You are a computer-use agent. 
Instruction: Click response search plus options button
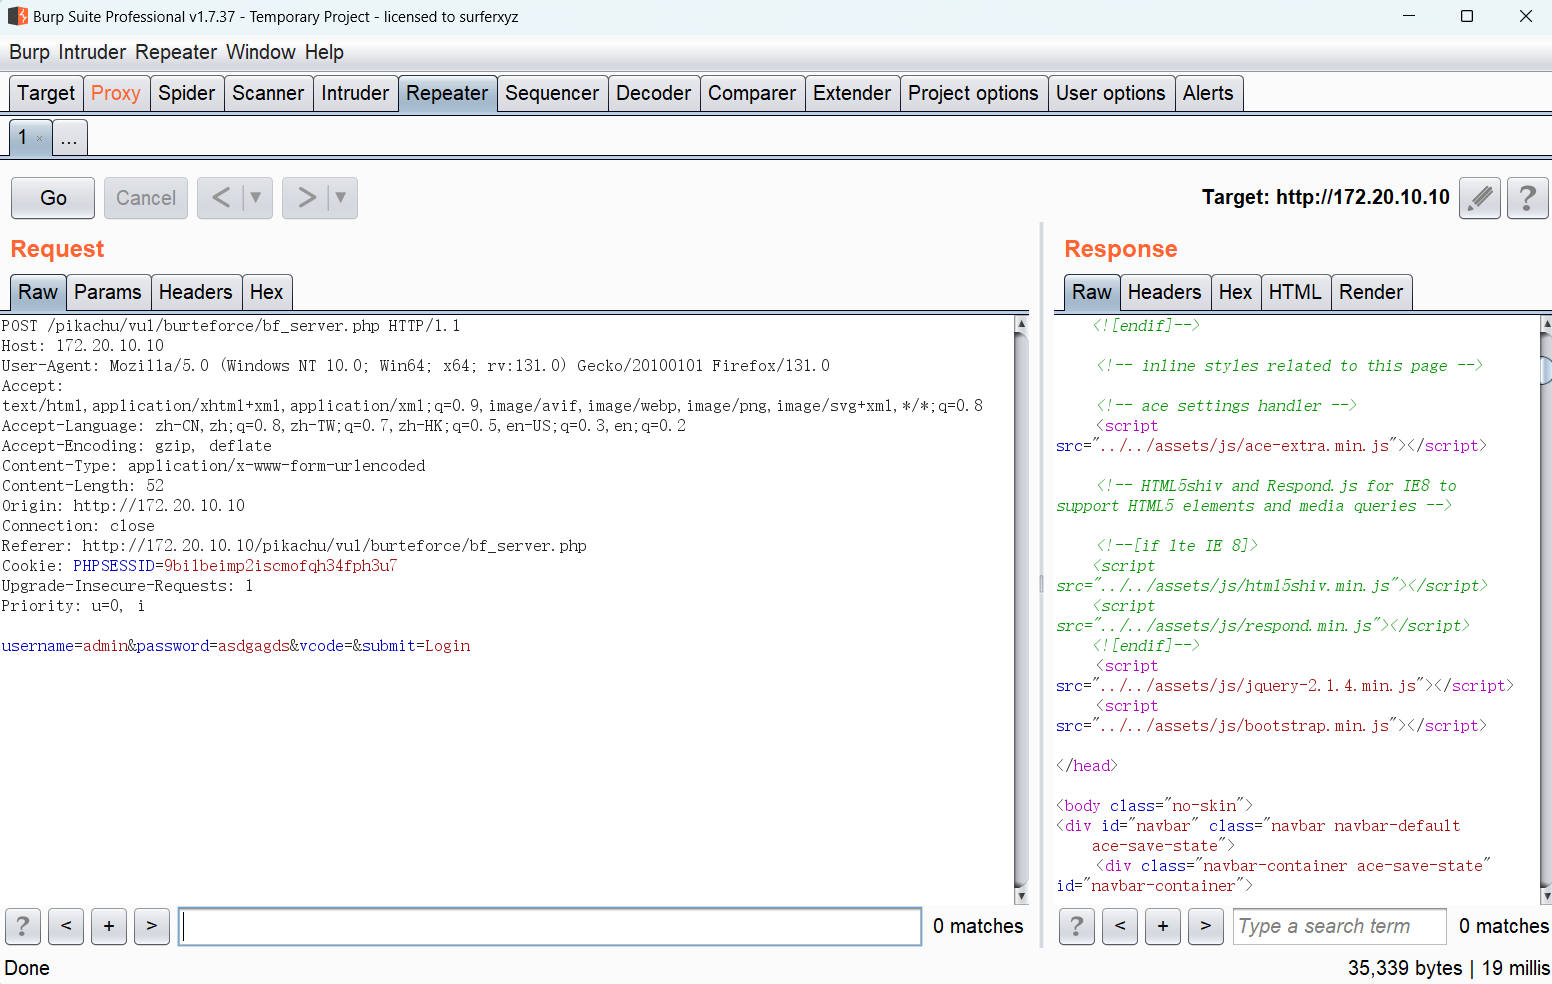pos(1163,926)
